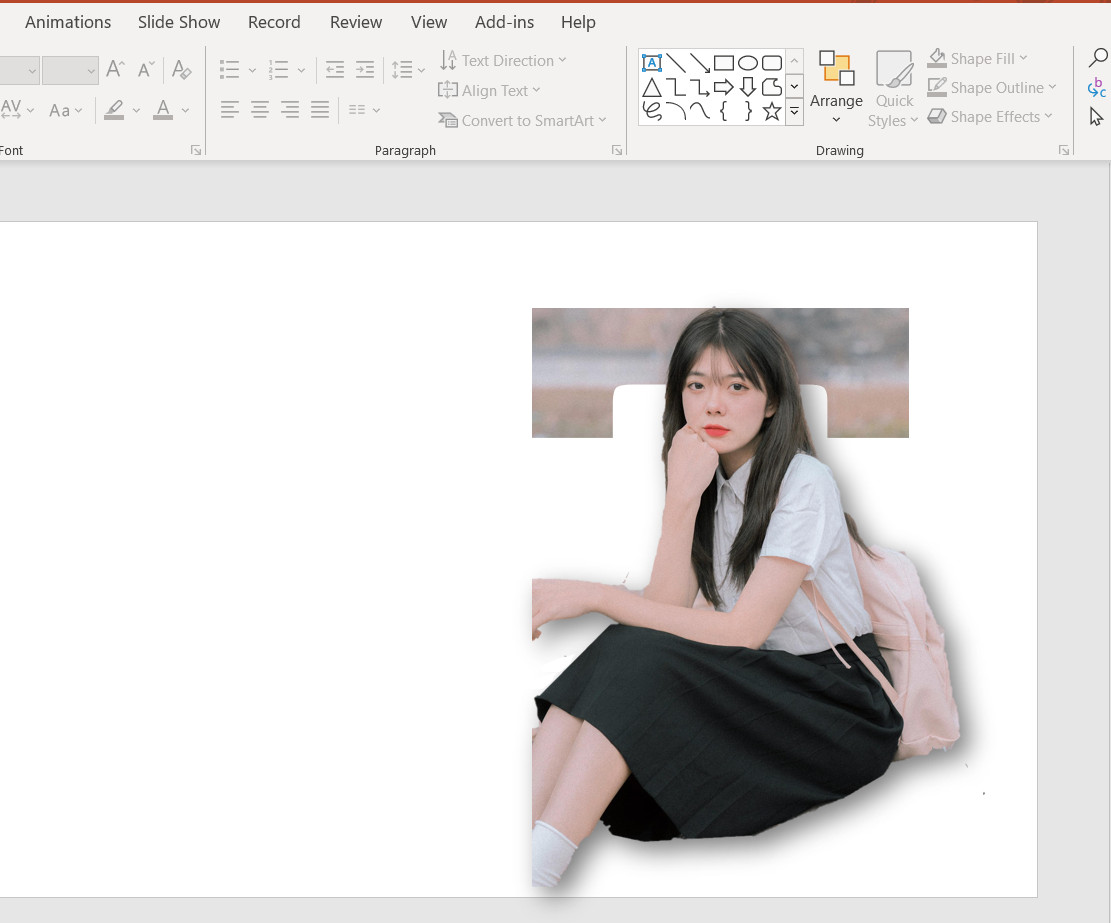
Task: Insert the 5-Point Star shape
Action: (x=772, y=111)
